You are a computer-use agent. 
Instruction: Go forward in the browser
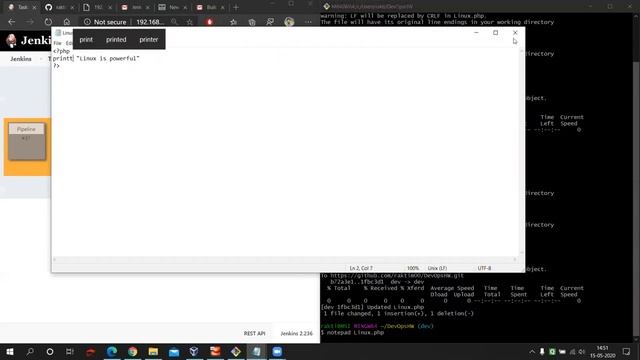(29, 22)
